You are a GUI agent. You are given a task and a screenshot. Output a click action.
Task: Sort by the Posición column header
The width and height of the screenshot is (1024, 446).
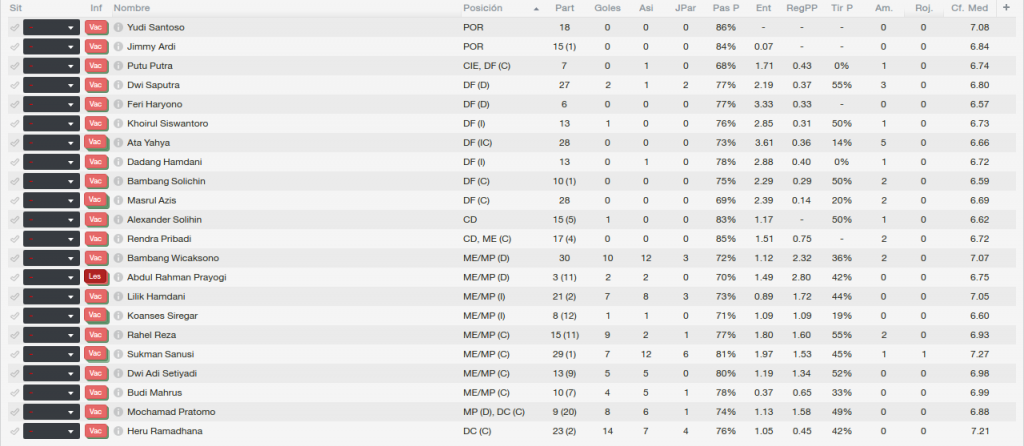483,8
